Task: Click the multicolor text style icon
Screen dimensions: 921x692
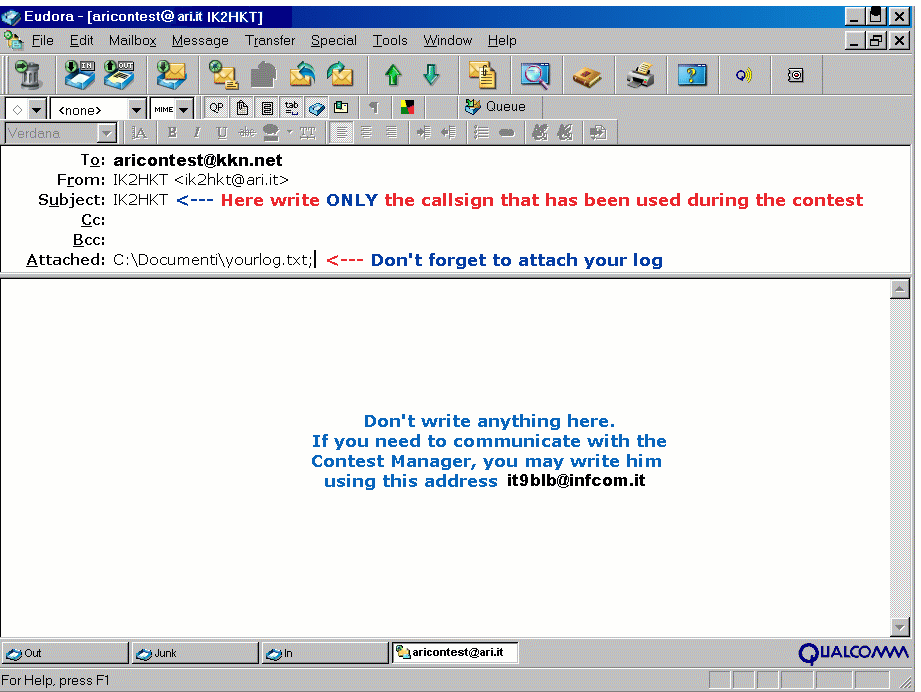Action: (x=407, y=108)
